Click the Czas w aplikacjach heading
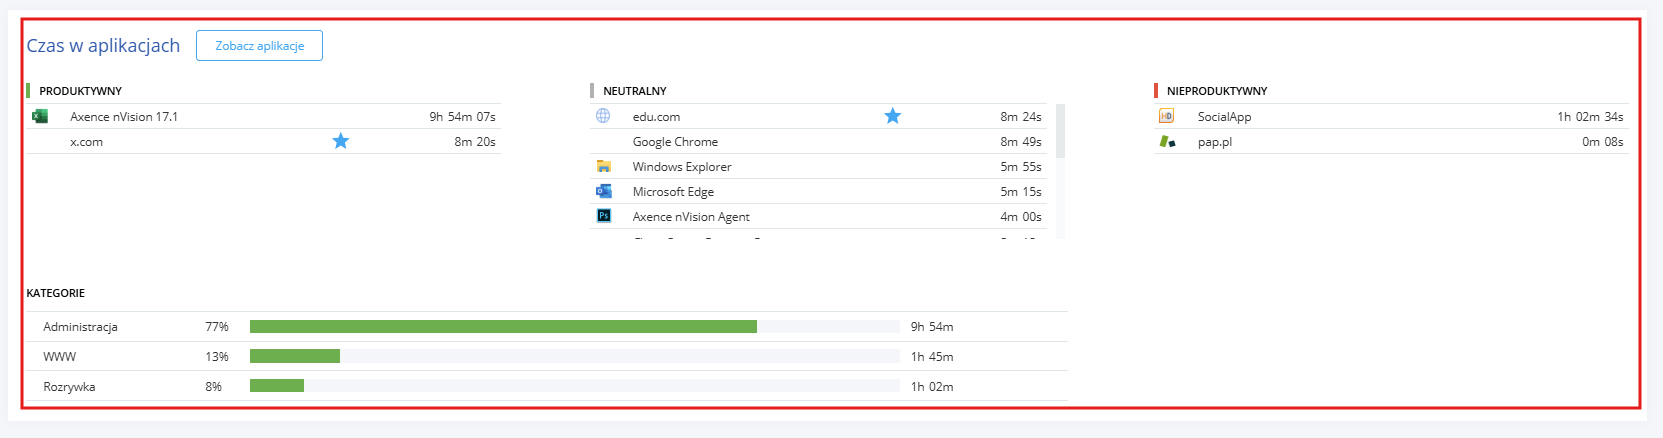 click(x=103, y=45)
